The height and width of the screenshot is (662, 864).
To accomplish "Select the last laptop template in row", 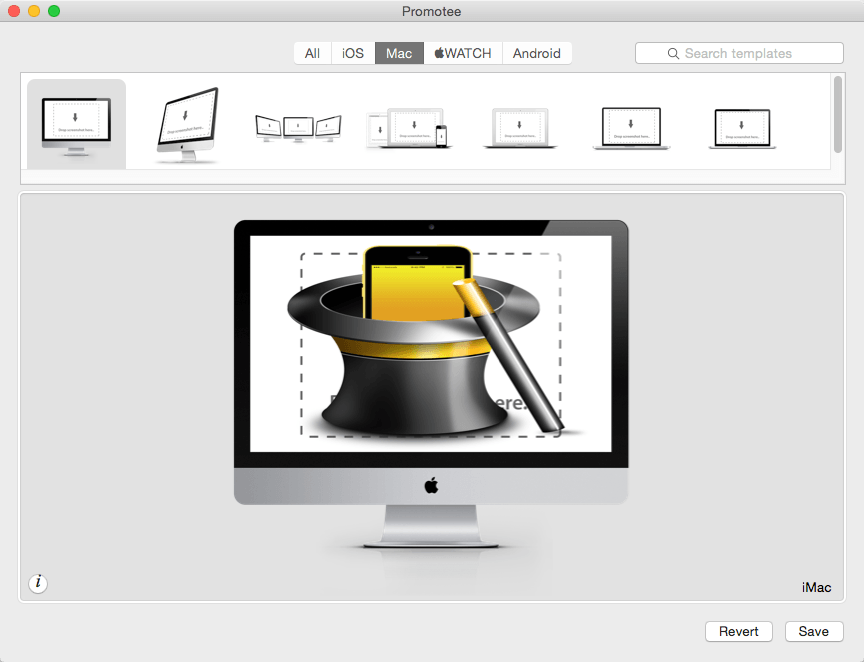I will pos(742,129).
